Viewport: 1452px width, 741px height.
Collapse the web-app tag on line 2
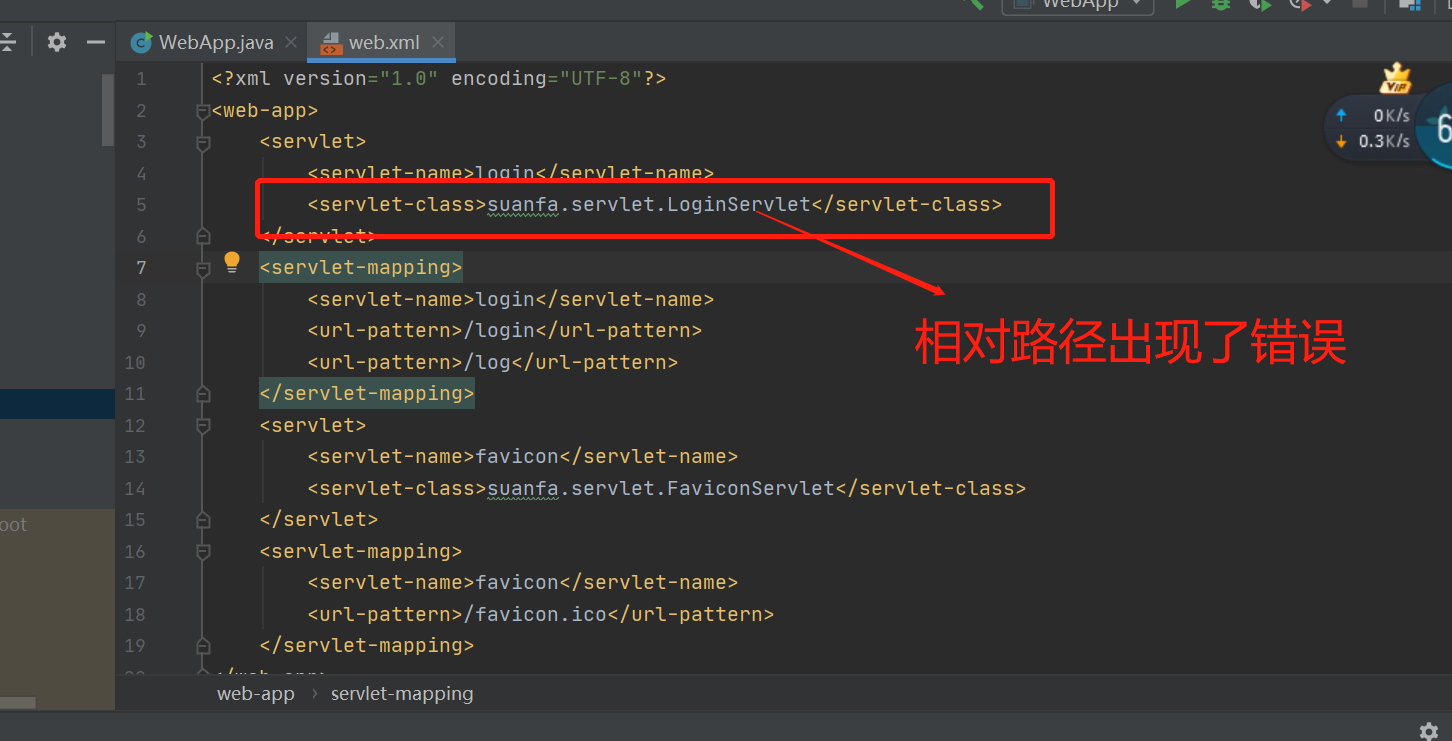pos(204,111)
